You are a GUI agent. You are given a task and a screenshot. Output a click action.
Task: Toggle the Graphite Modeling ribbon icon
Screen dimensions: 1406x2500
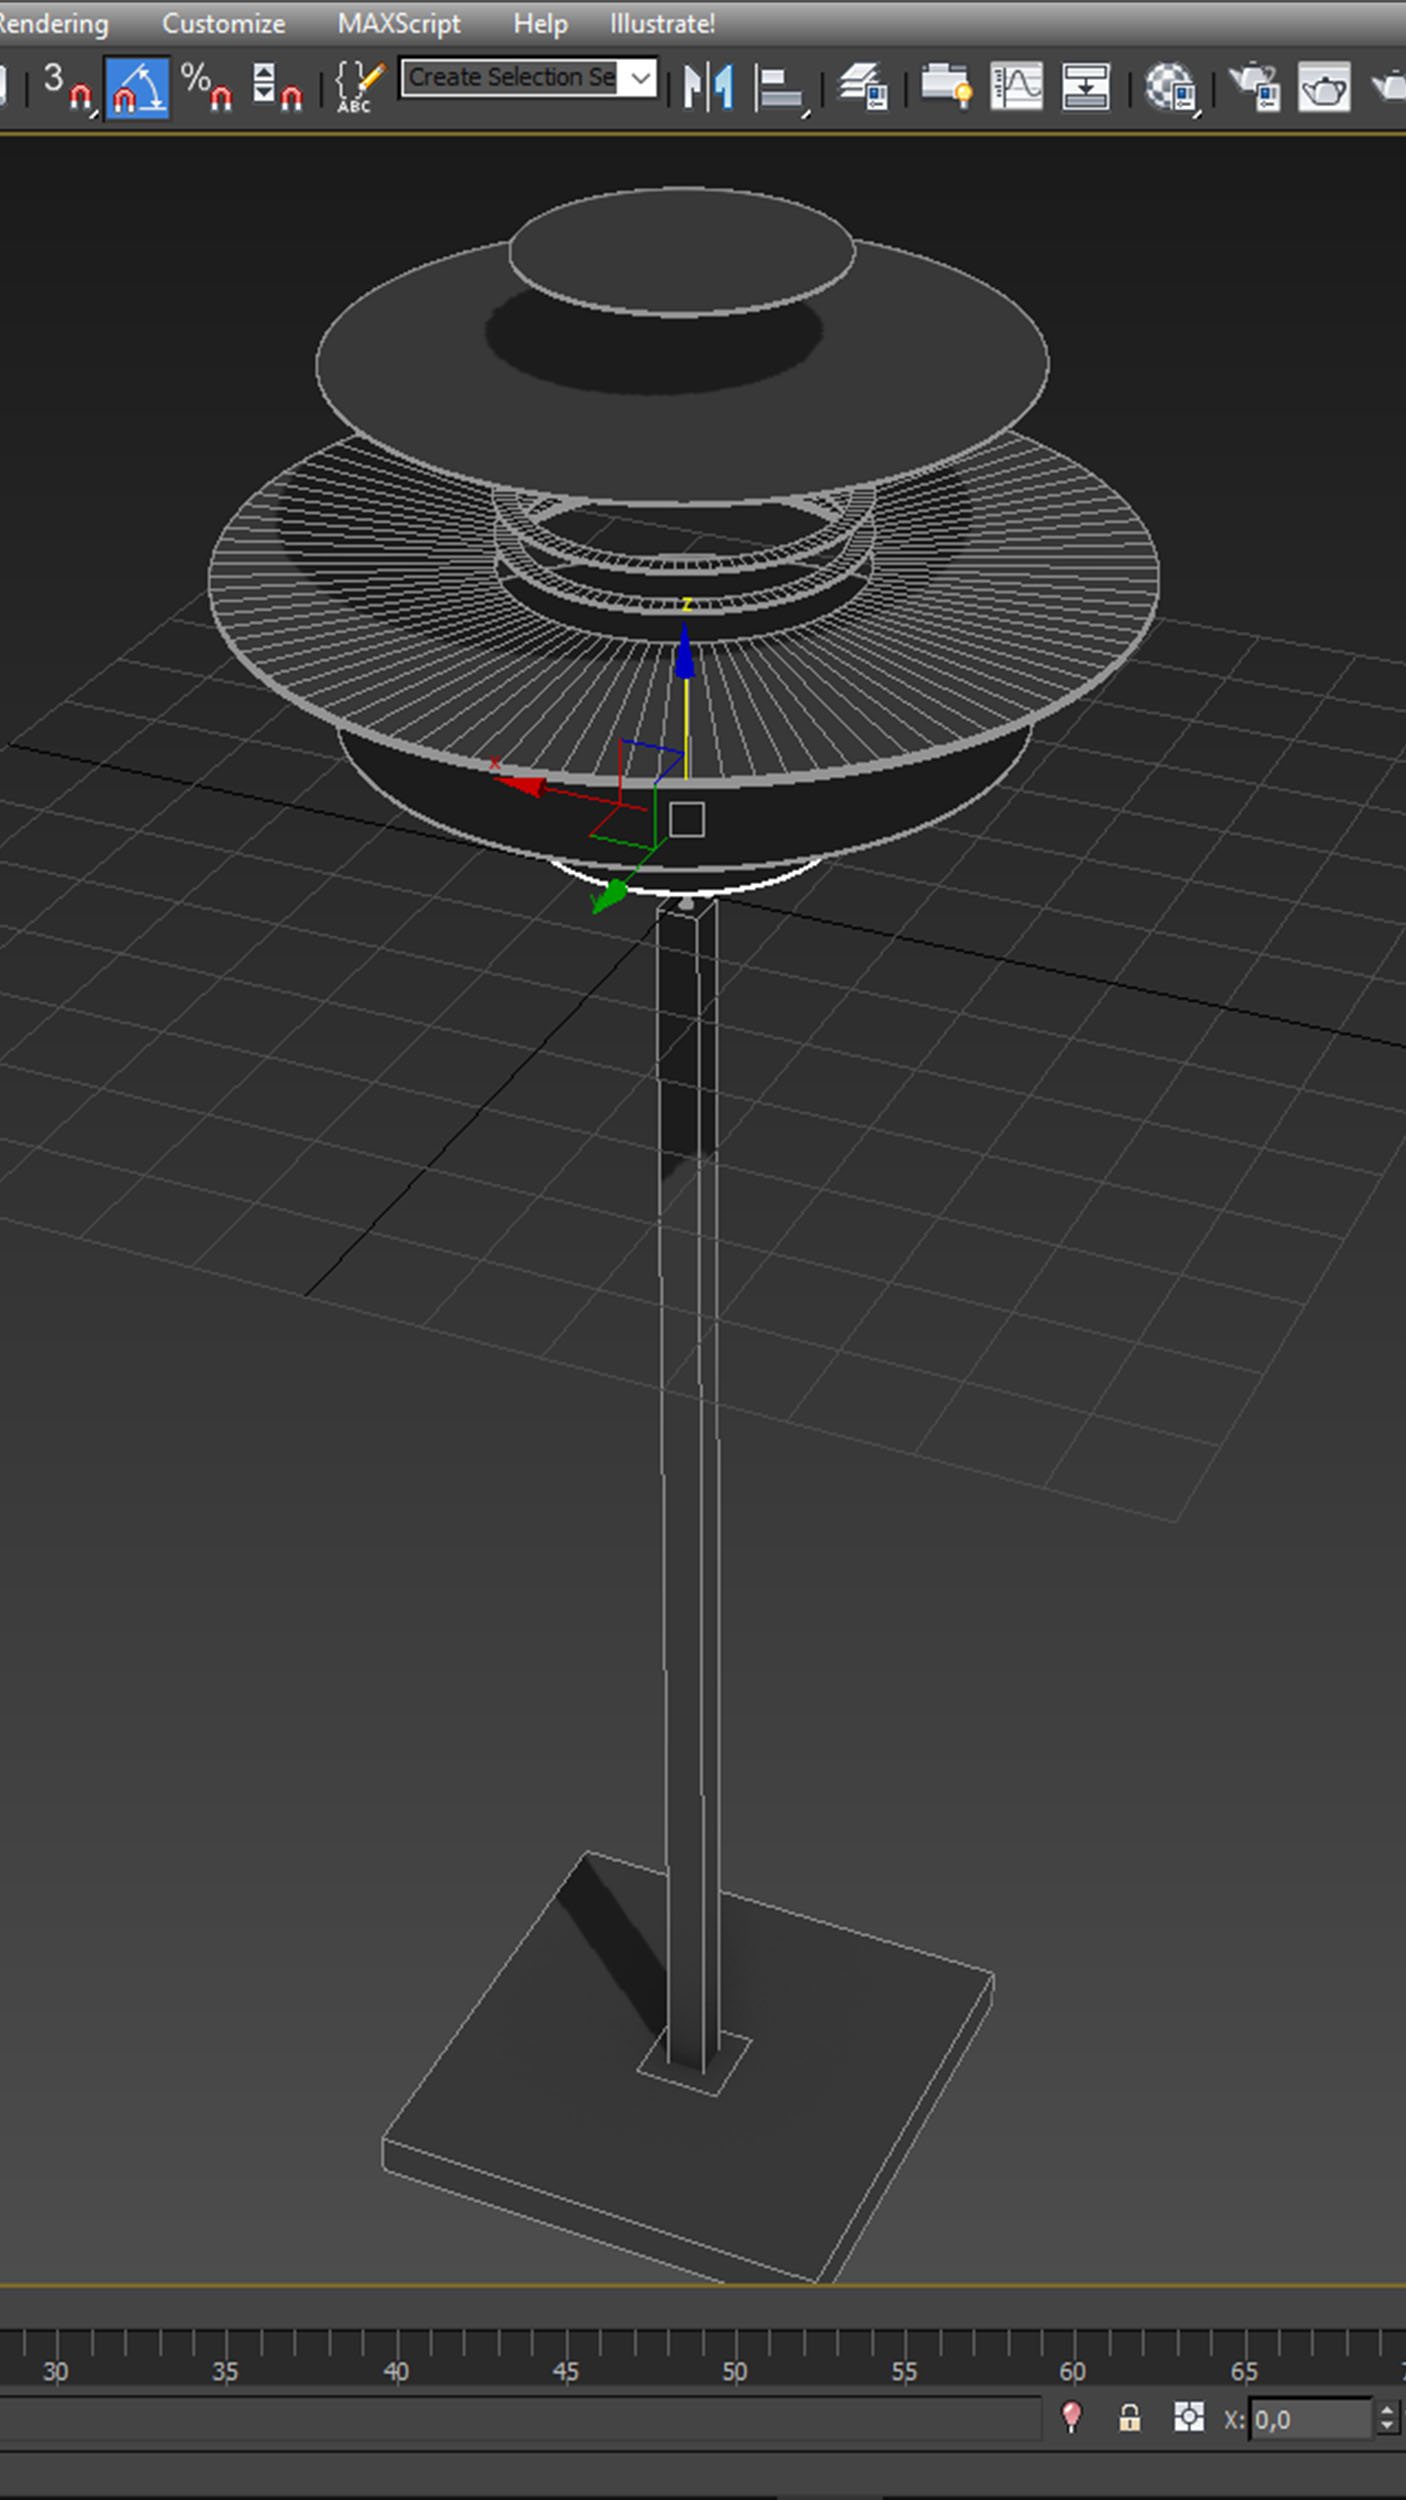tap(946, 87)
